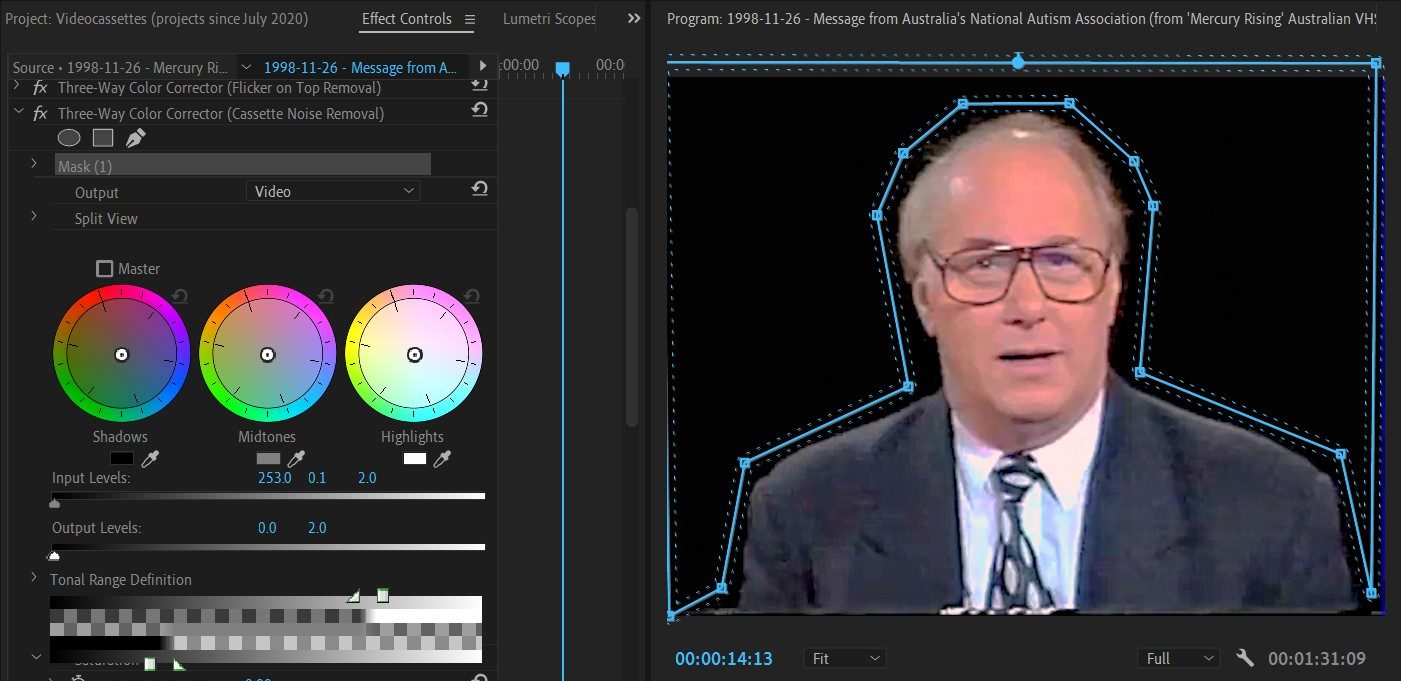Click the Input Levels value 253.0
Viewport: 1401px width, 681px height.
(274, 478)
